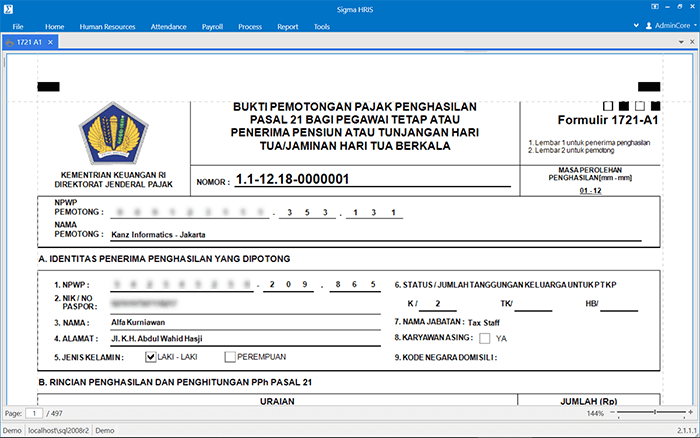Click the section A Identitas Penerima heading

164,259
